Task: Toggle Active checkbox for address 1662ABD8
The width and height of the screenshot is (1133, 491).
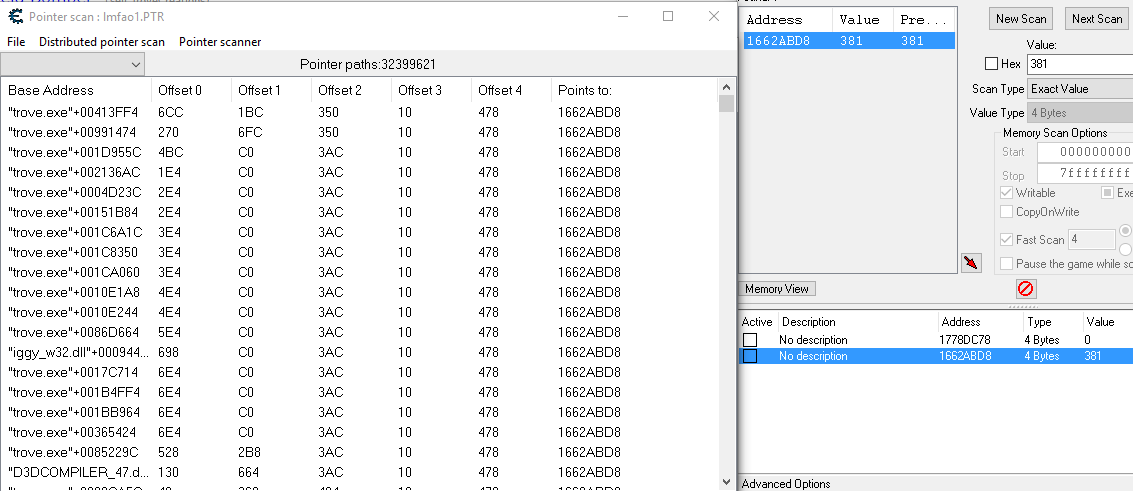Action: 750,356
